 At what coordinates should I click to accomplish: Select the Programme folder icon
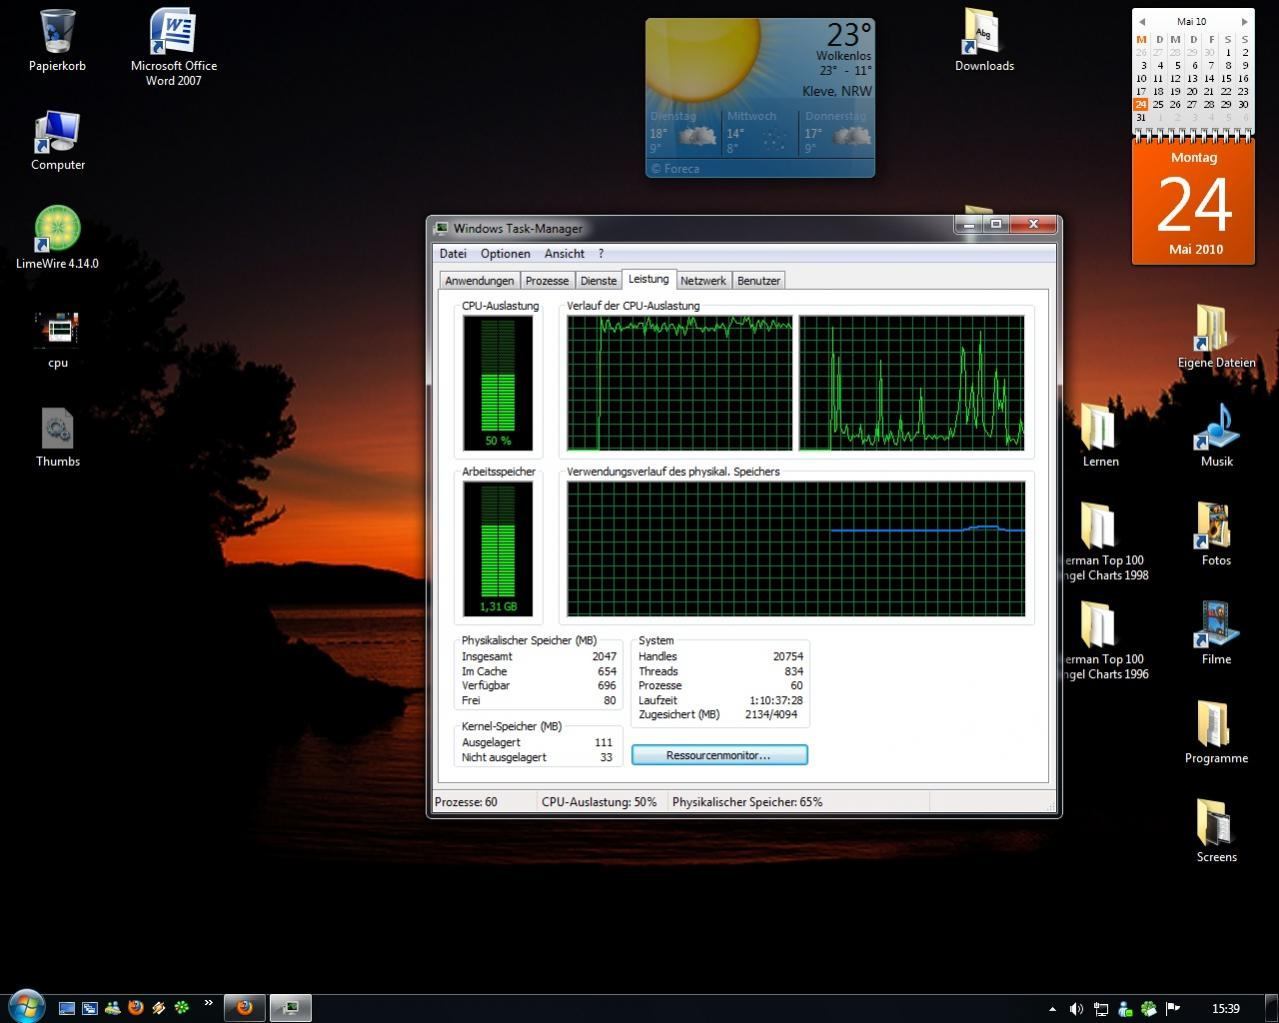tap(1216, 733)
